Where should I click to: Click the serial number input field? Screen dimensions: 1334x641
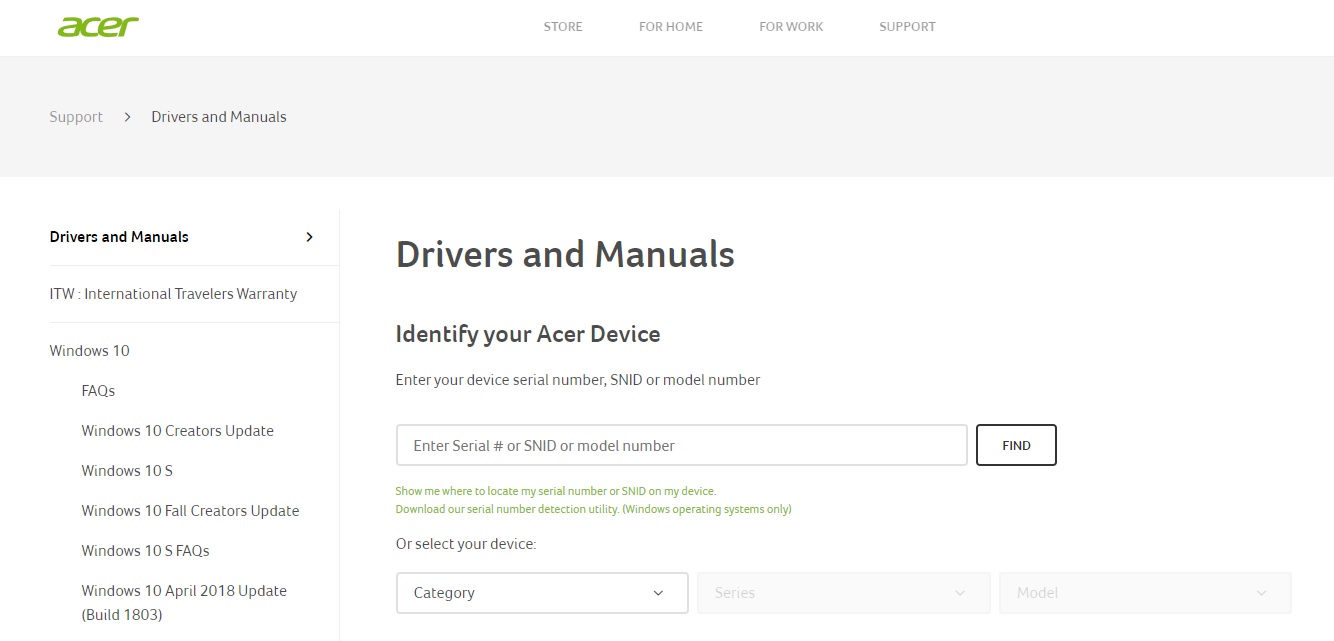coord(681,446)
